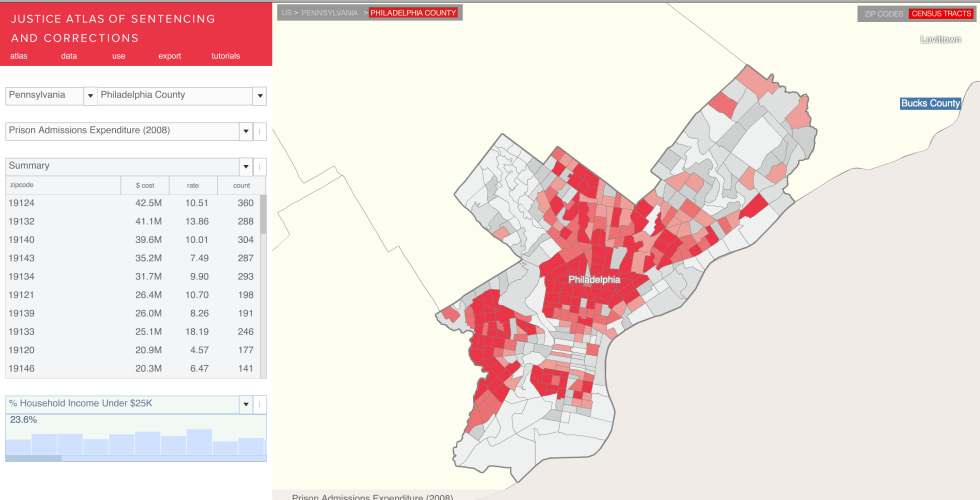980x500 pixels.
Task: Select zipcode 19121 row
Action: coord(132,295)
